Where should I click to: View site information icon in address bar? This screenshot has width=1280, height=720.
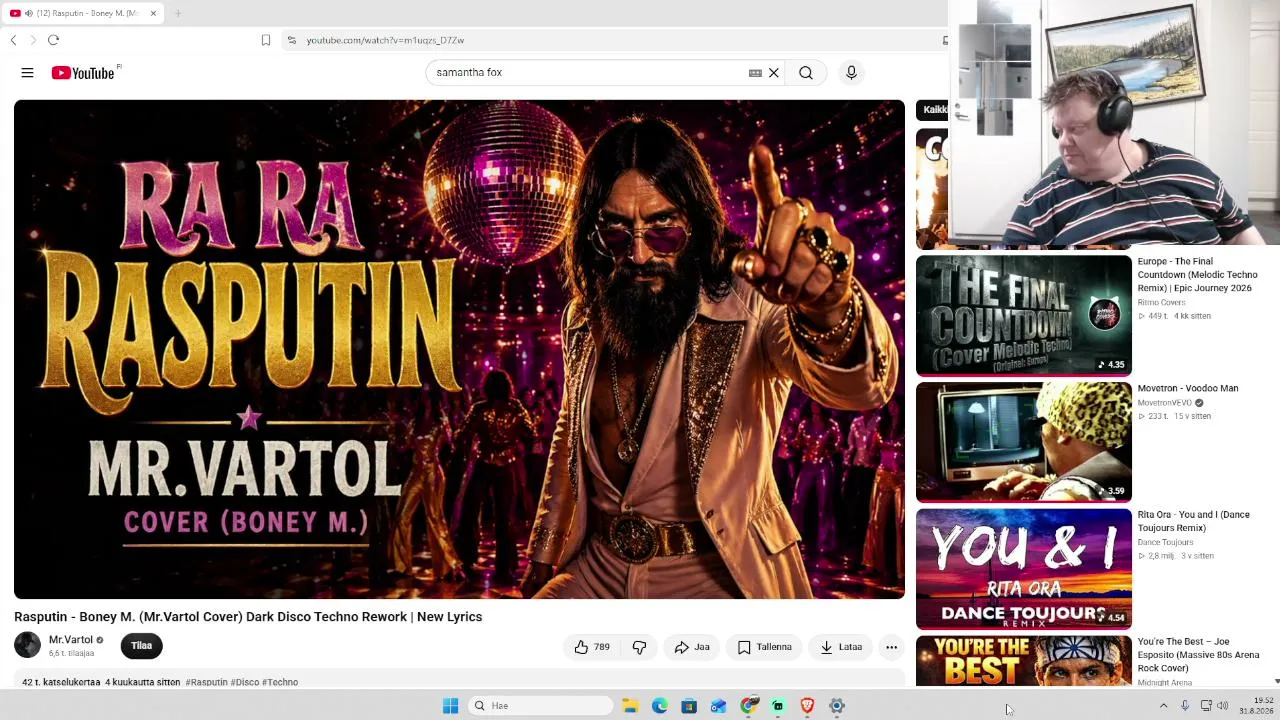(x=291, y=40)
